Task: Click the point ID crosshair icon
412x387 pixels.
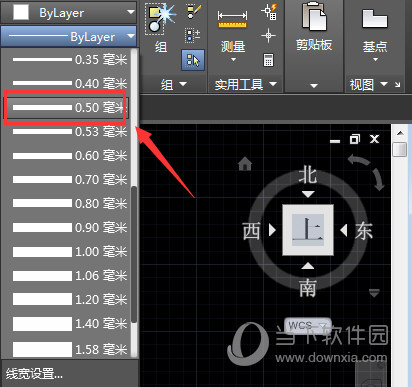Action: pyautogui.click(x=268, y=35)
